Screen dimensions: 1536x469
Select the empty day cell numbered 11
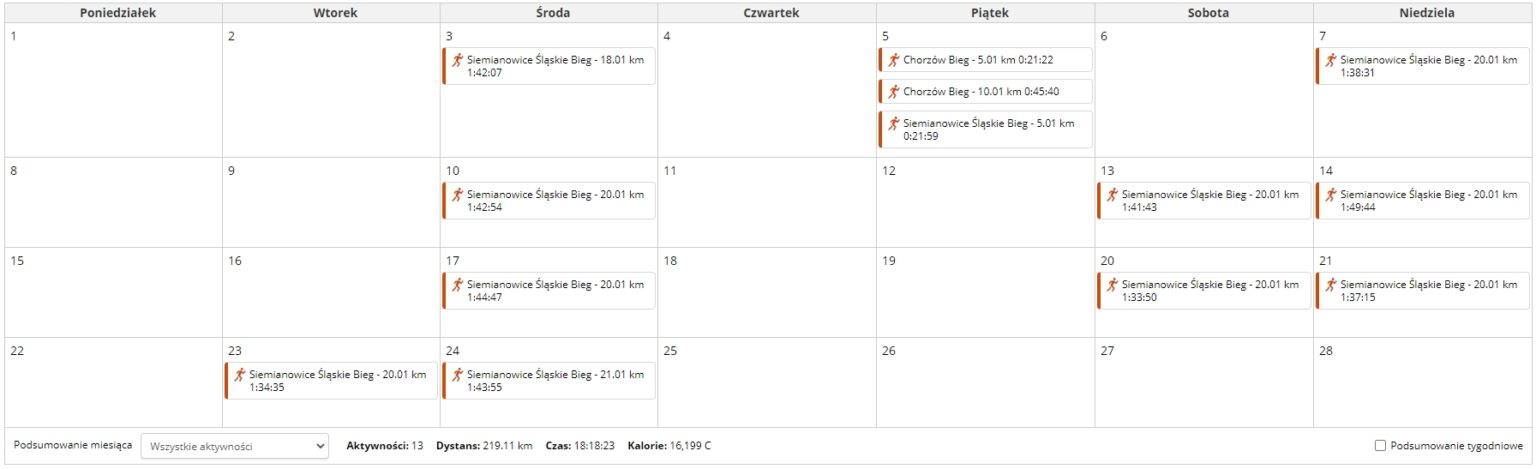767,203
